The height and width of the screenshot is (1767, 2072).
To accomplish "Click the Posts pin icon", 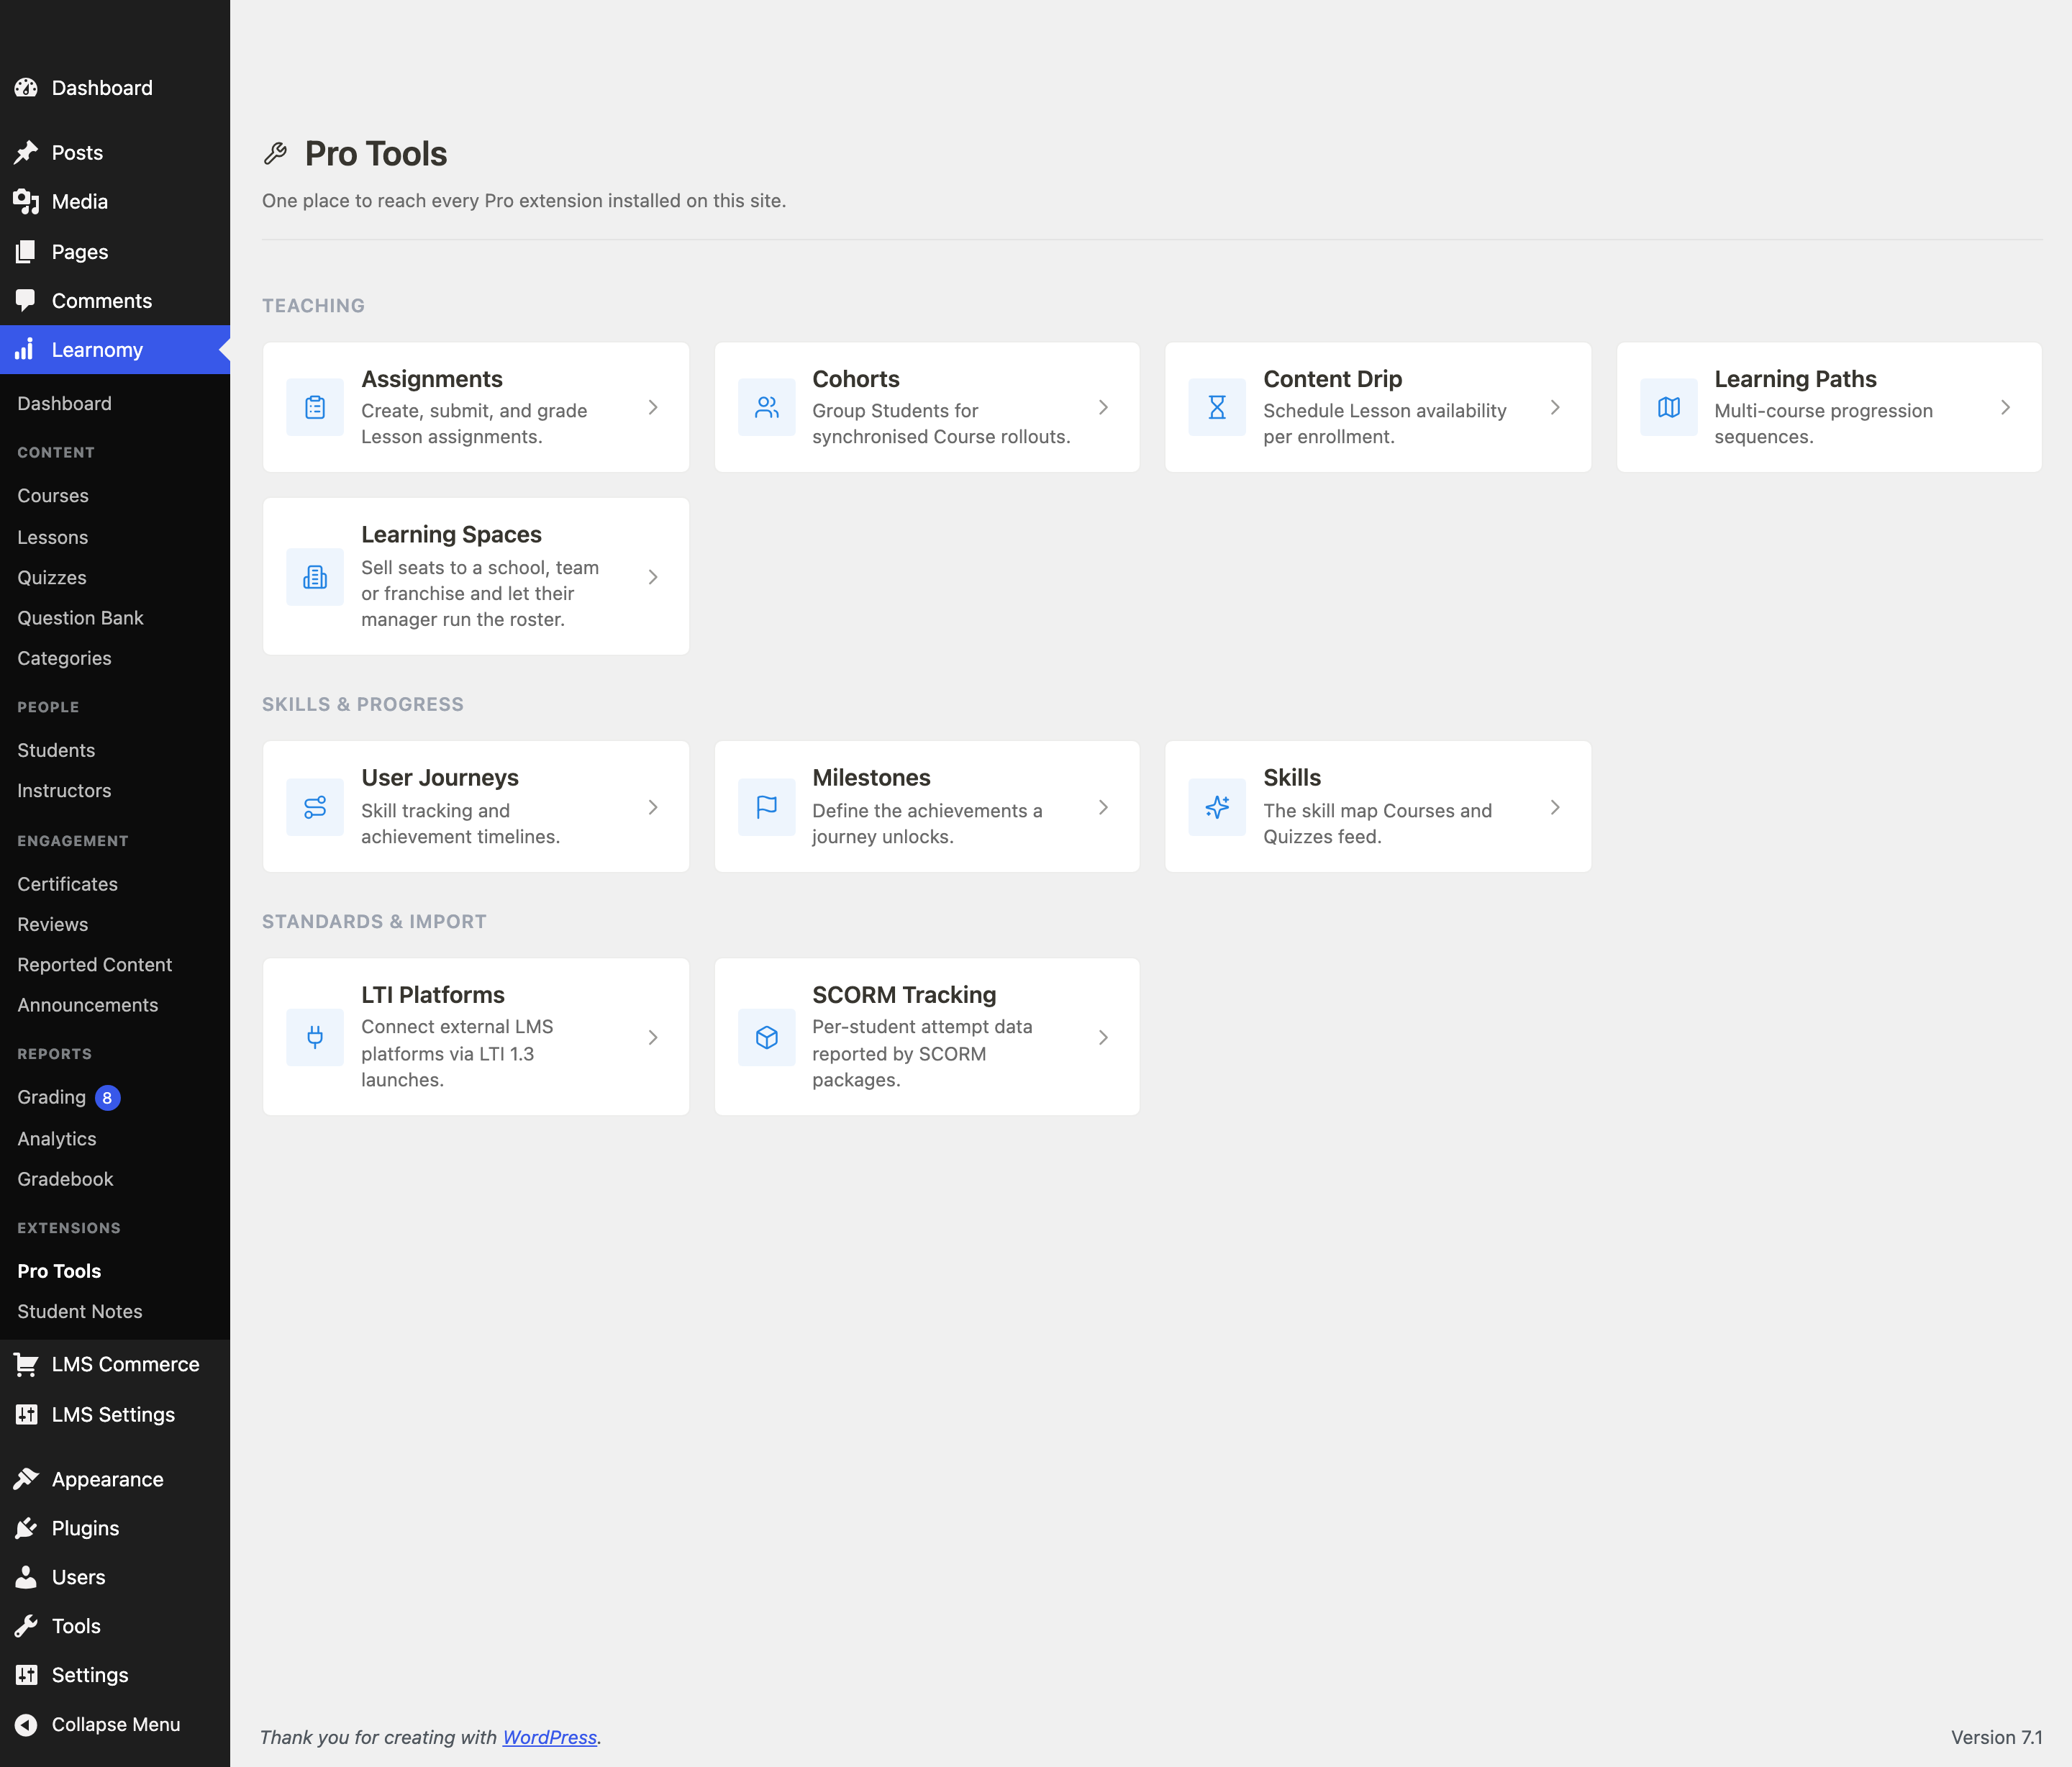I will (x=26, y=152).
